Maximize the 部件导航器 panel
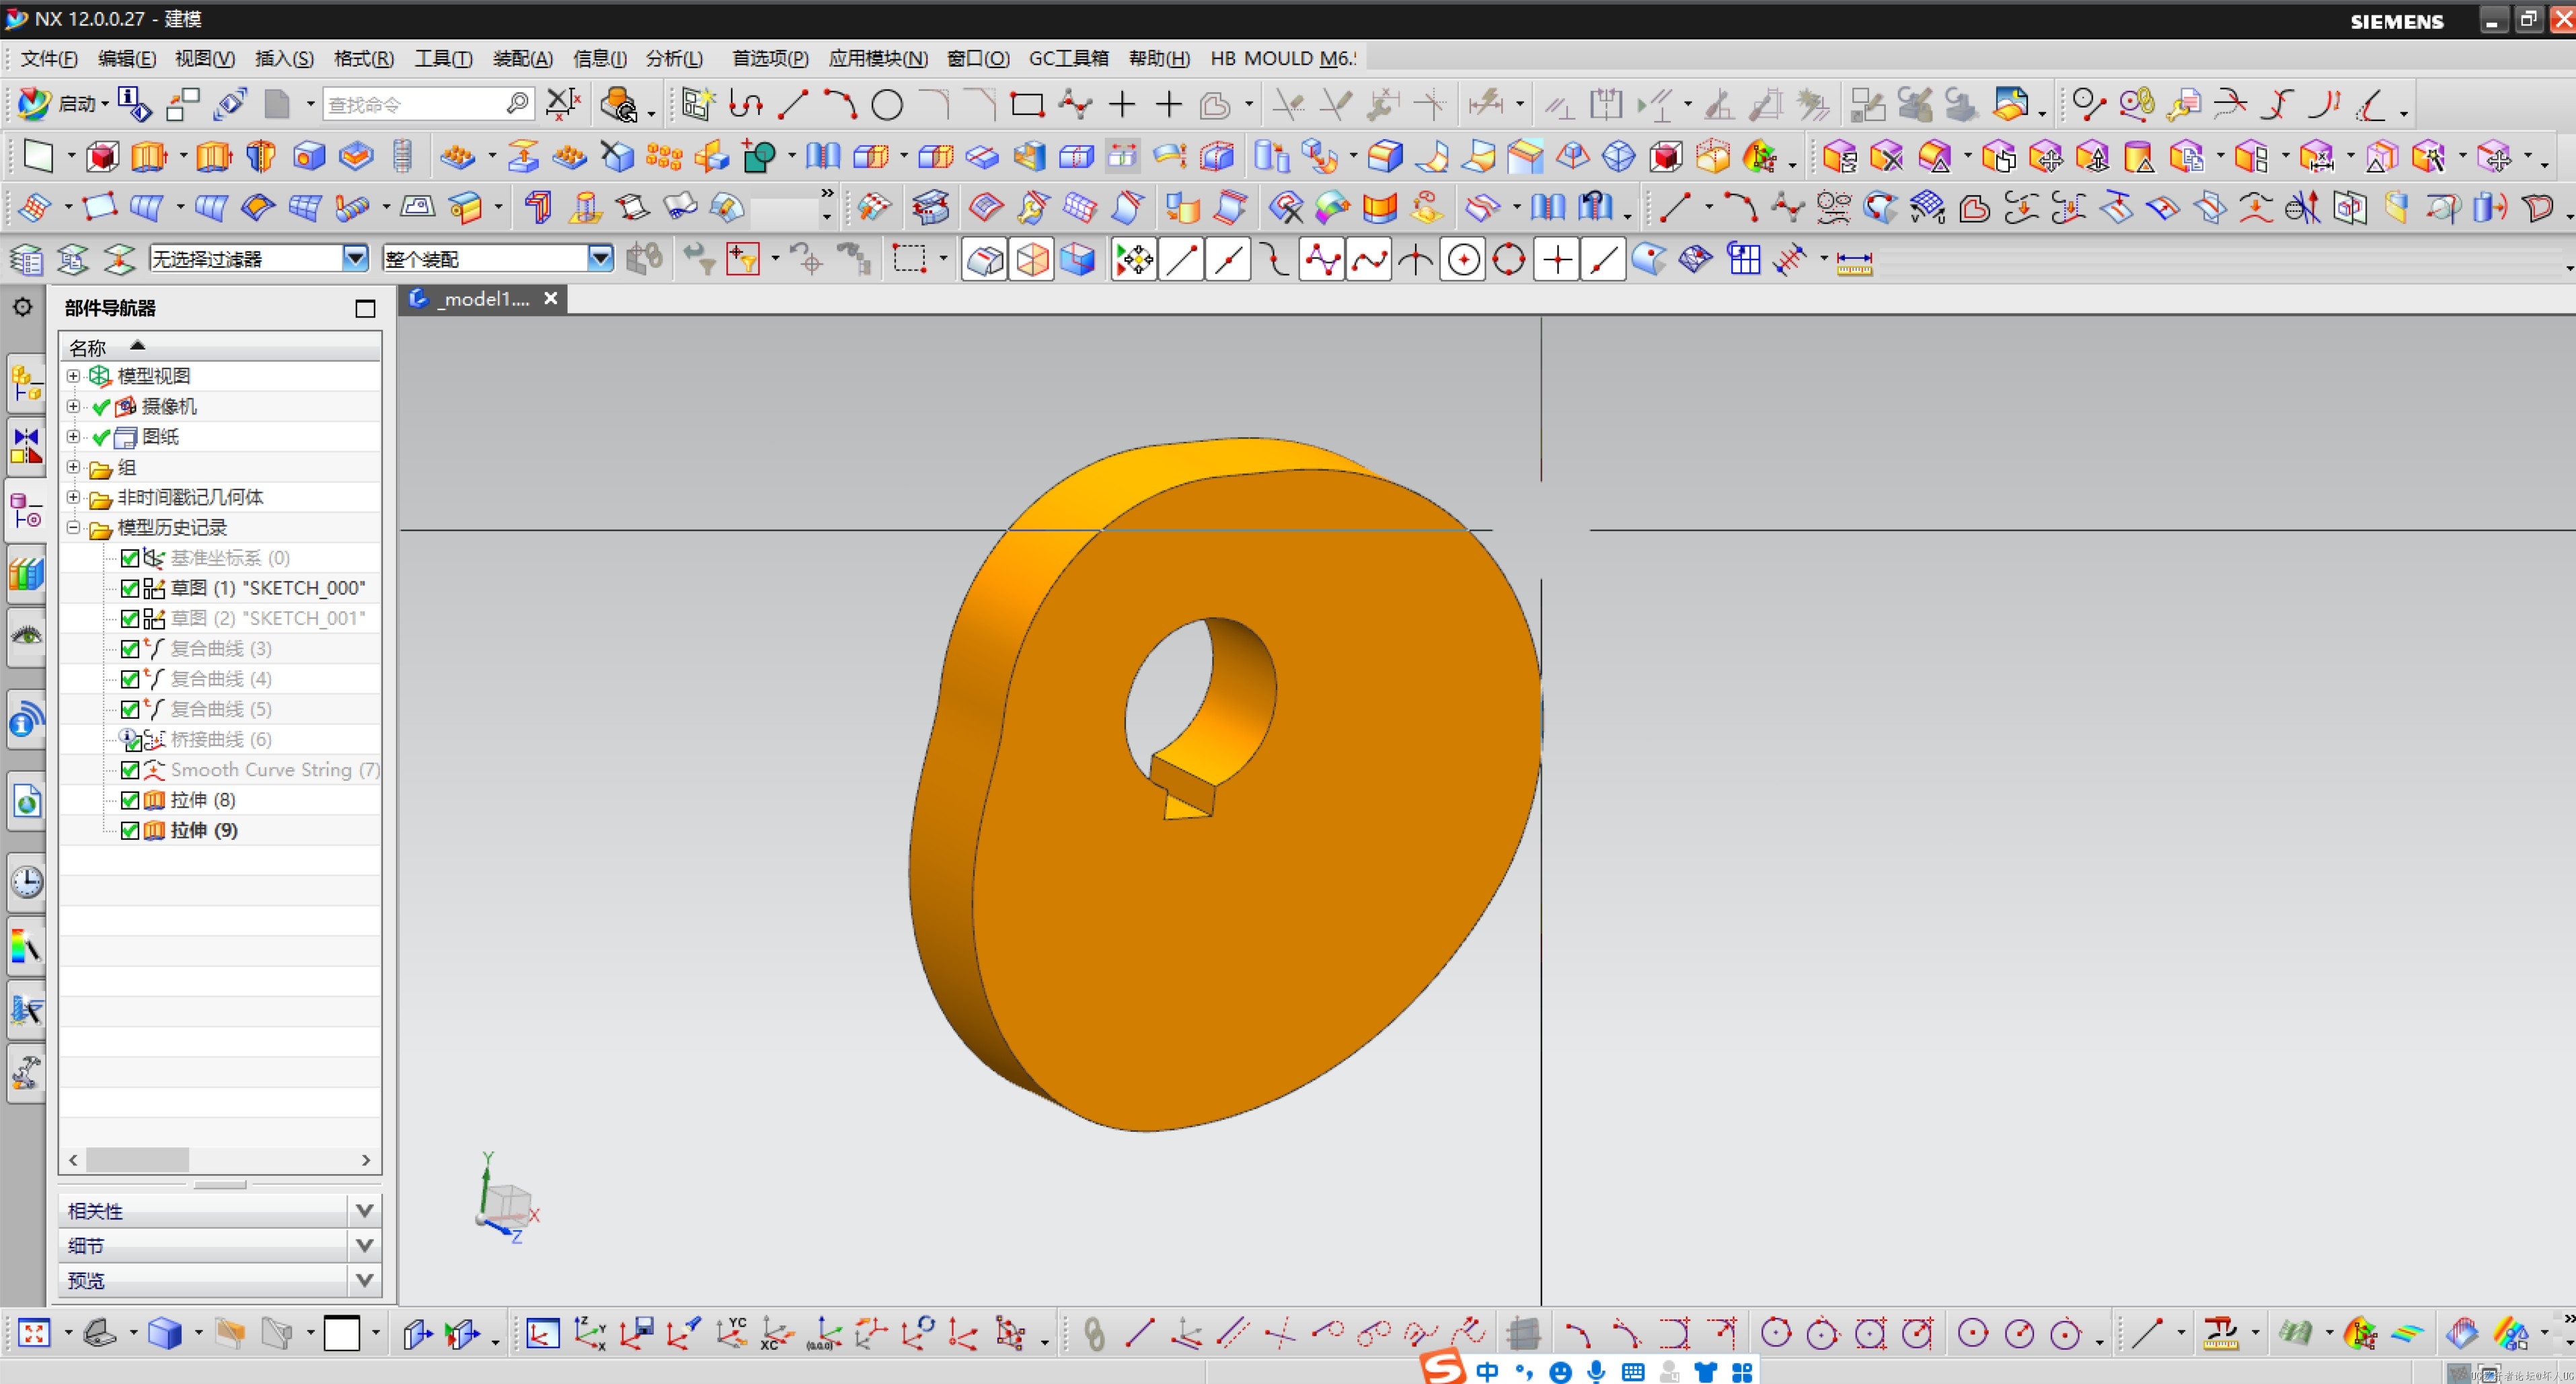The height and width of the screenshot is (1384, 2576). click(x=365, y=309)
